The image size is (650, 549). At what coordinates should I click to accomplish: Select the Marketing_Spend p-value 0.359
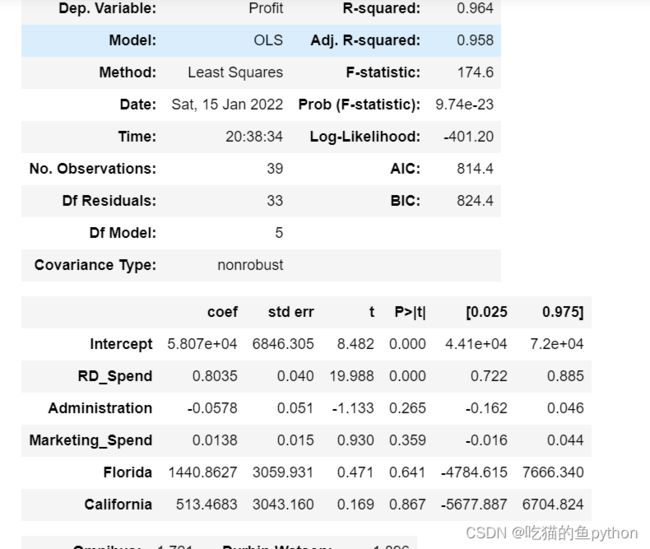click(407, 440)
